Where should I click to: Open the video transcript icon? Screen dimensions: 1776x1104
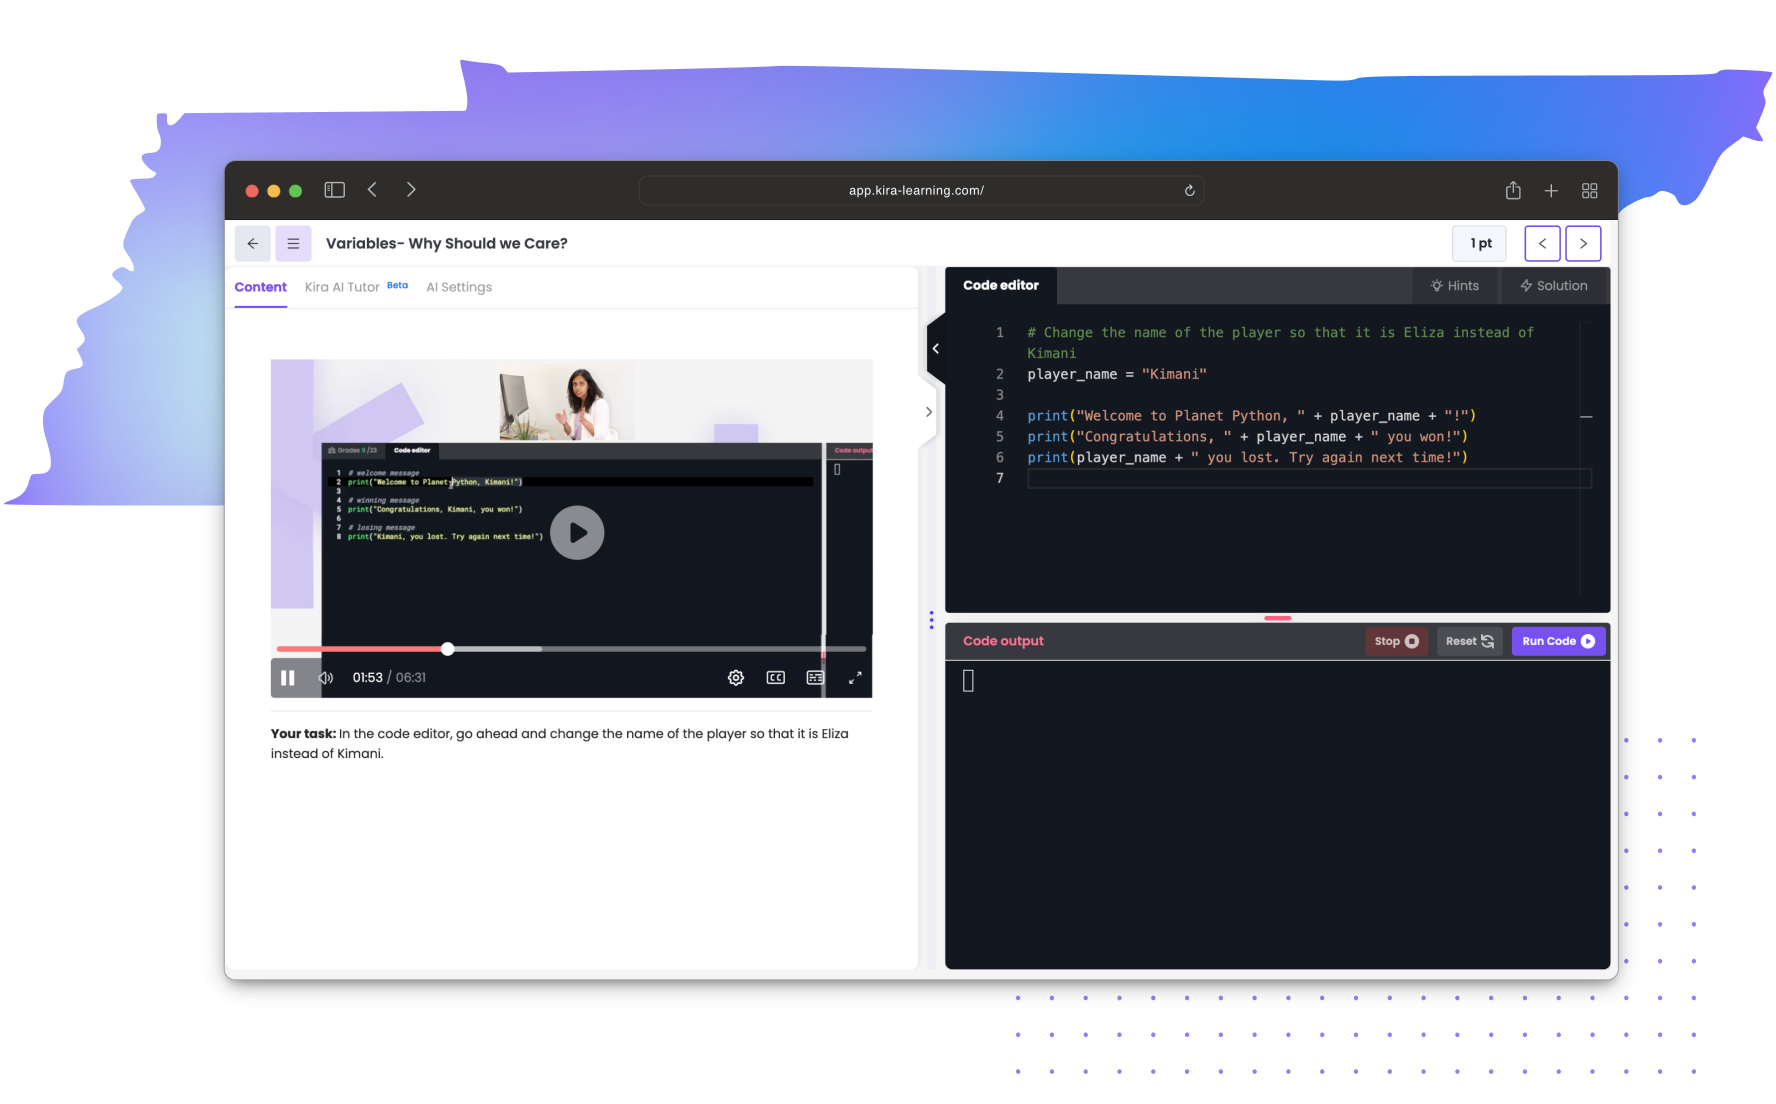[x=815, y=678]
